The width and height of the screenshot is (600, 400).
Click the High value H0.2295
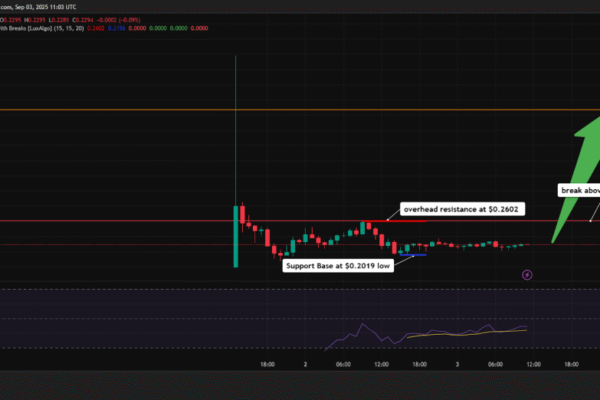[35, 20]
